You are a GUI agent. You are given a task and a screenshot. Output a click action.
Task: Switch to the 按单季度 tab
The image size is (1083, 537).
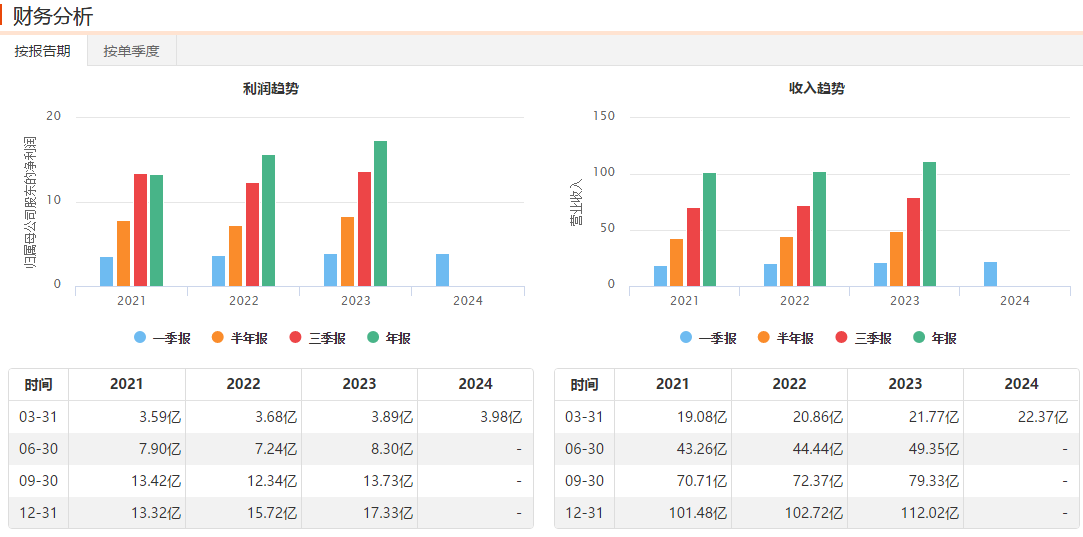click(132, 51)
